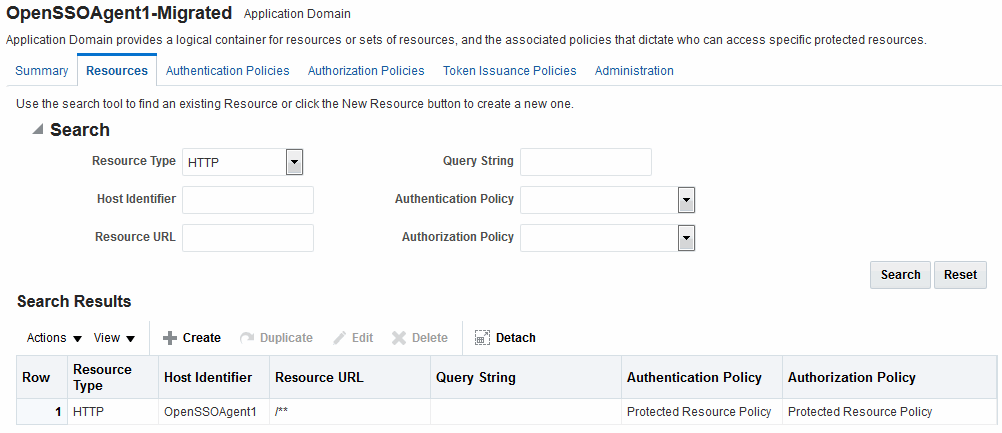This screenshot has width=1002, height=433.
Task: Select row 1 number cell
Action: (x=42, y=412)
